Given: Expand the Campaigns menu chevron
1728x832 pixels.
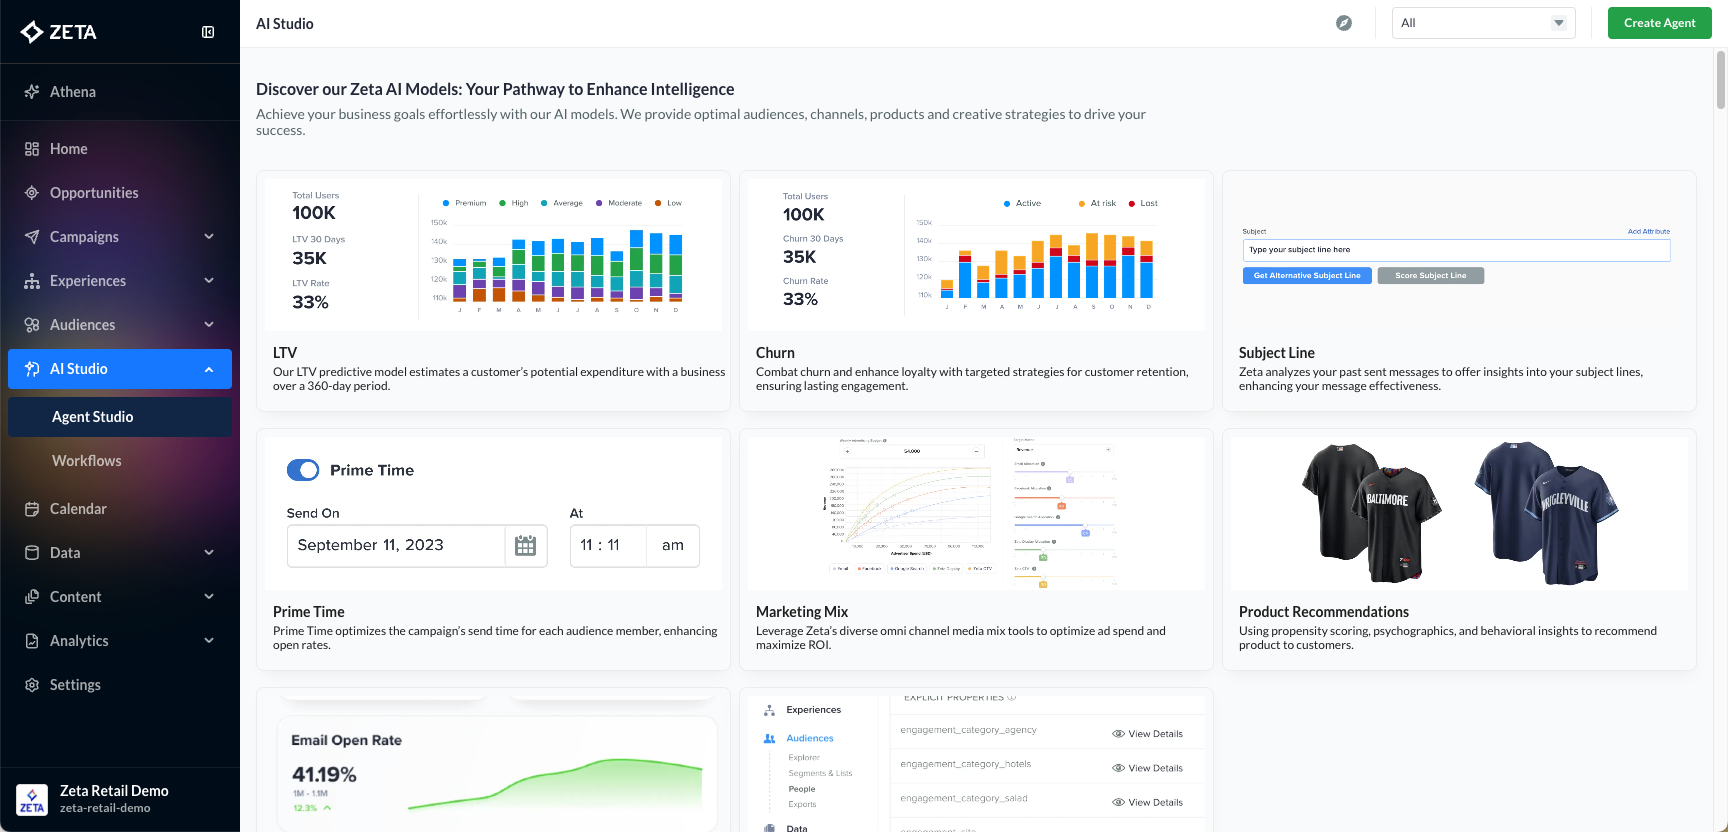Looking at the screenshot, I should coord(209,237).
